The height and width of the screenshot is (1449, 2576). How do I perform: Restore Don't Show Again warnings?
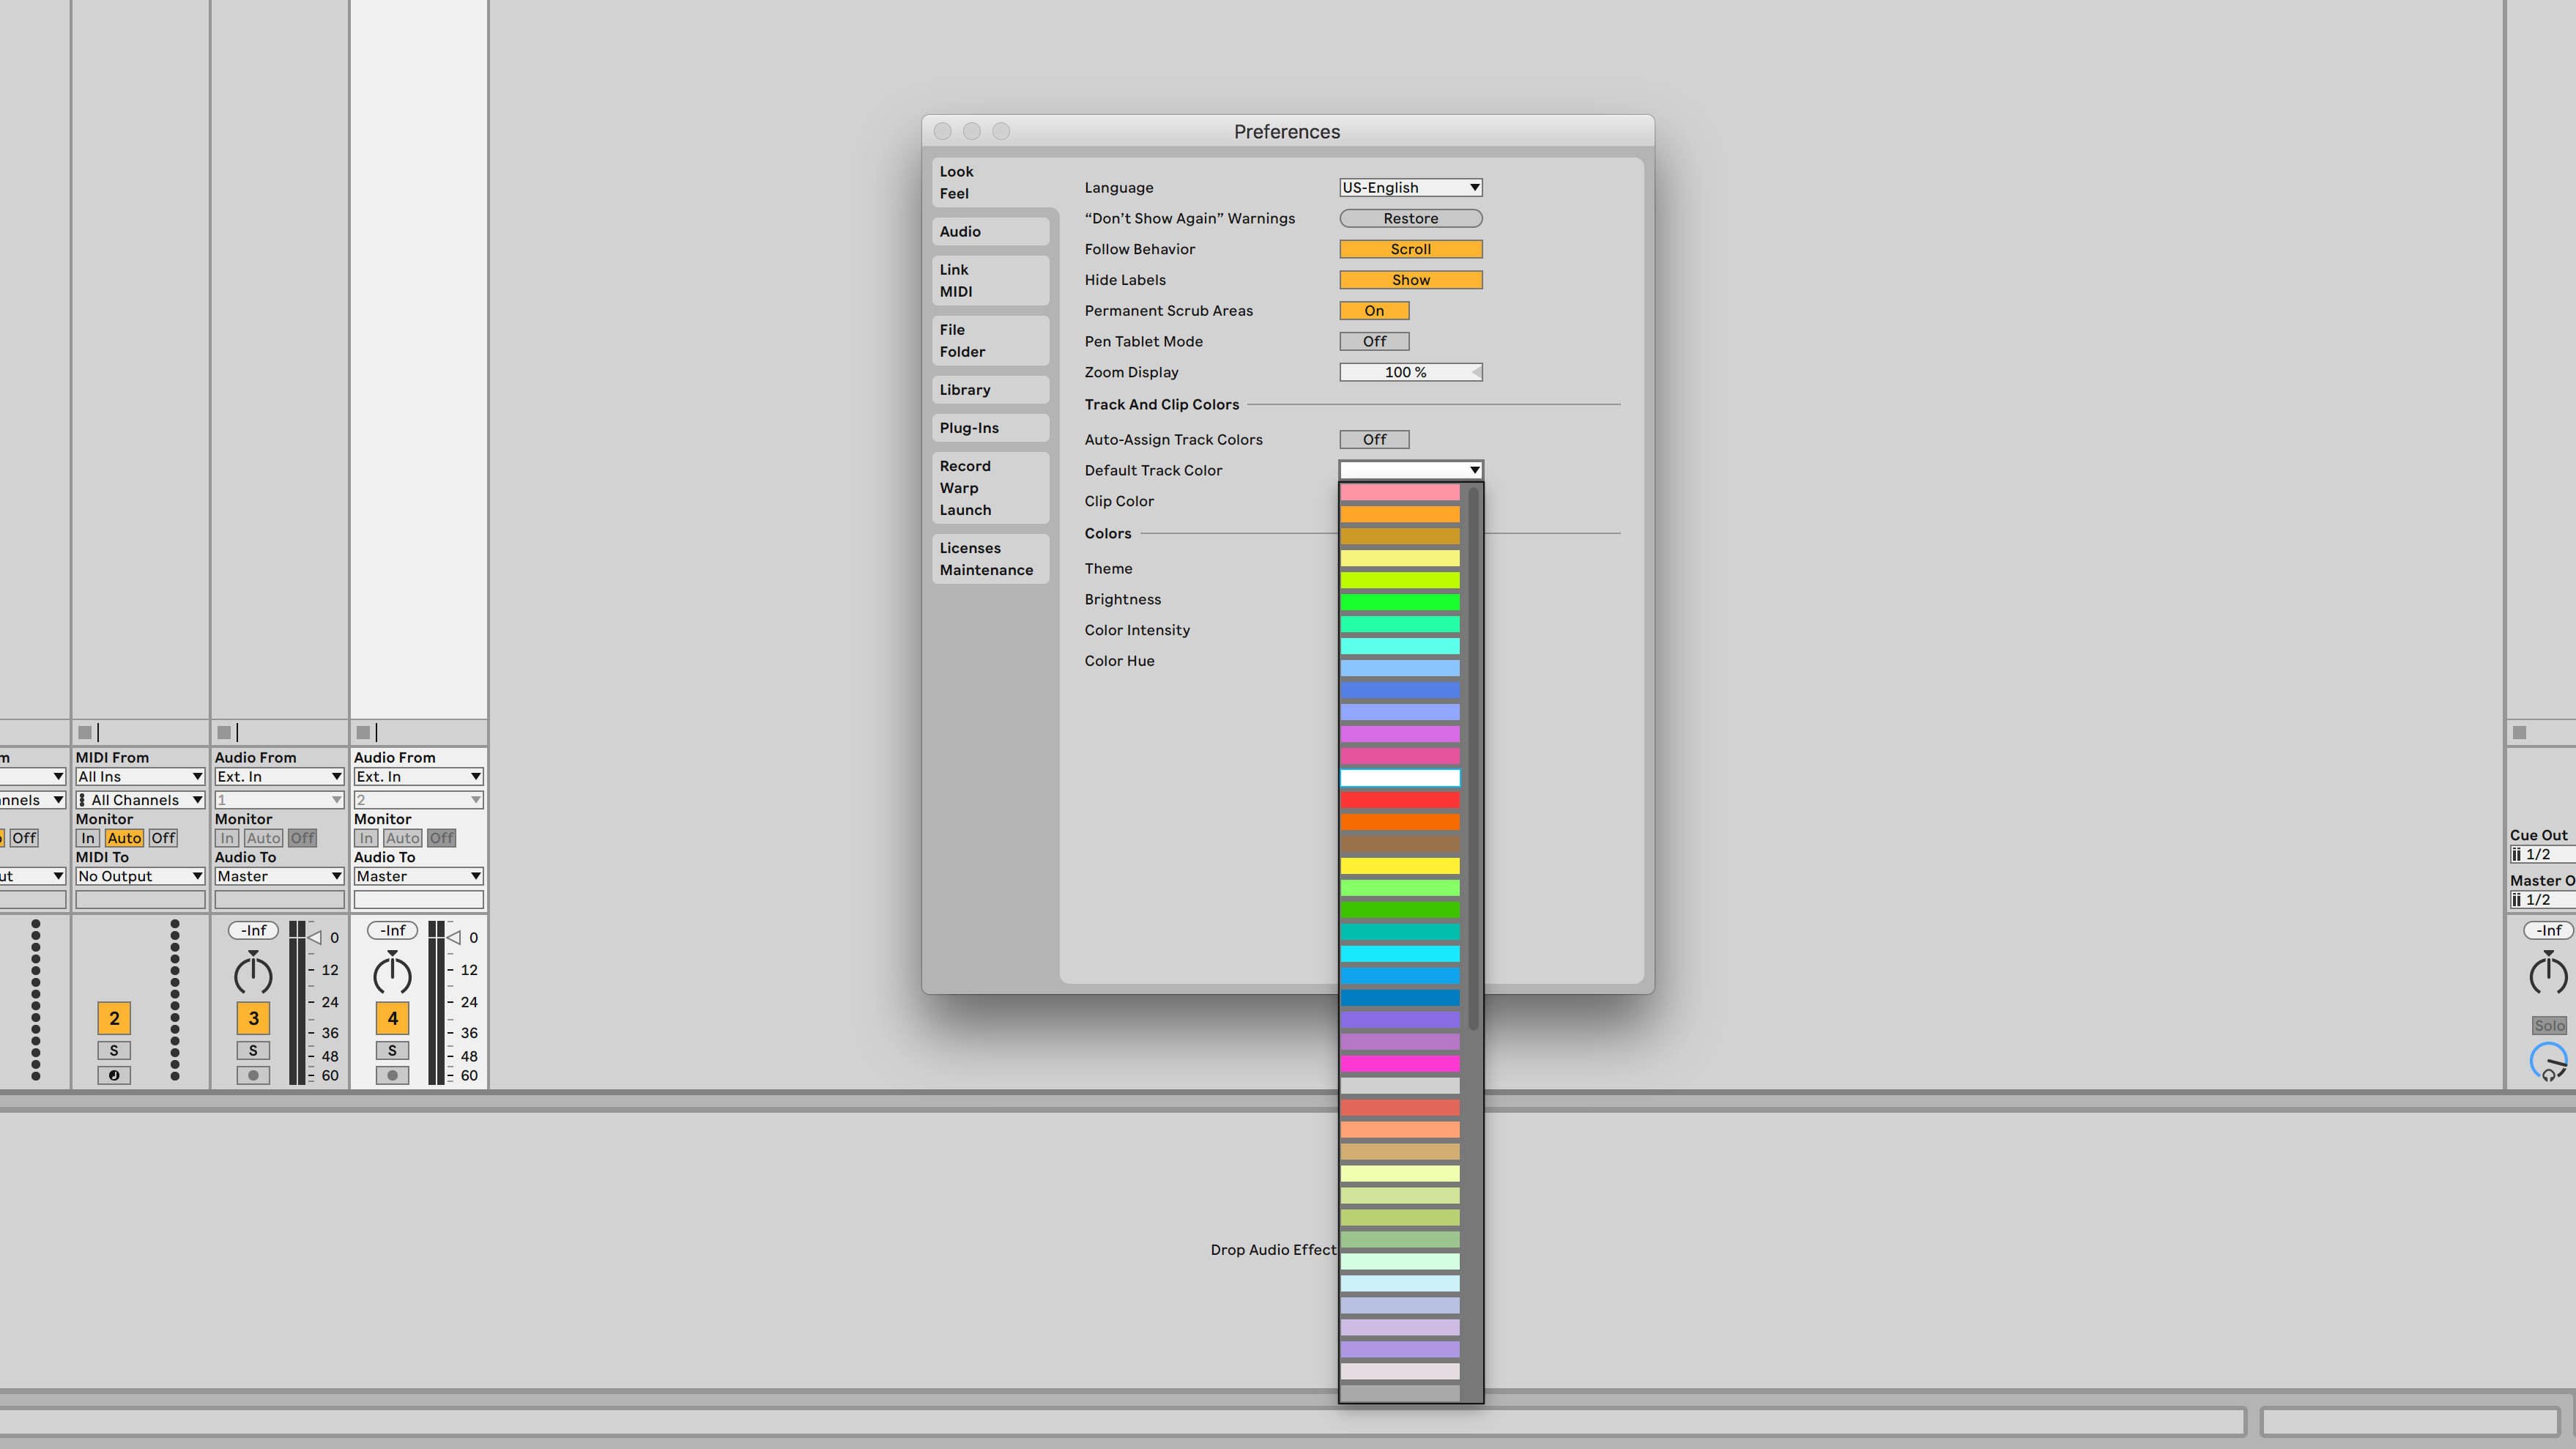click(x=1410, y=218)
